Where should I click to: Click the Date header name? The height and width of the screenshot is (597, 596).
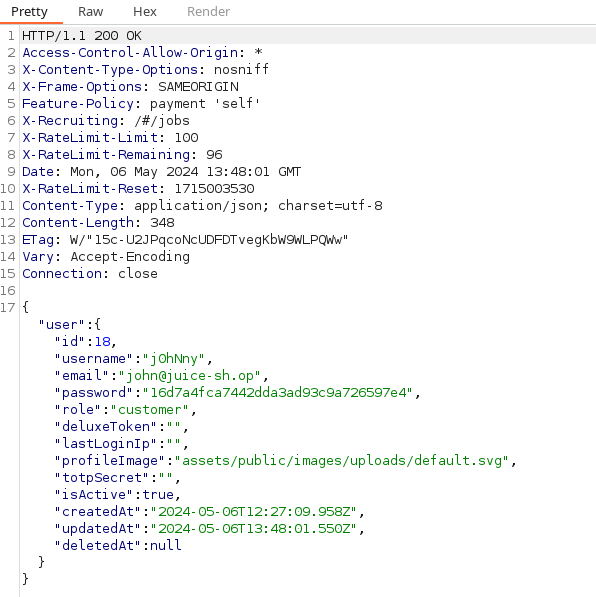click(38, 172)
